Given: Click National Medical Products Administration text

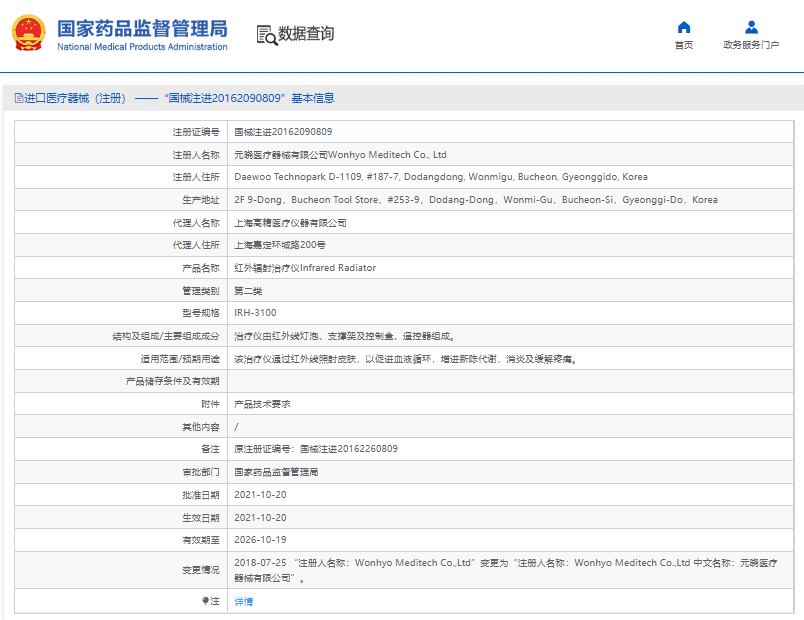Looking at the screenshot, I should coord(142,47).
